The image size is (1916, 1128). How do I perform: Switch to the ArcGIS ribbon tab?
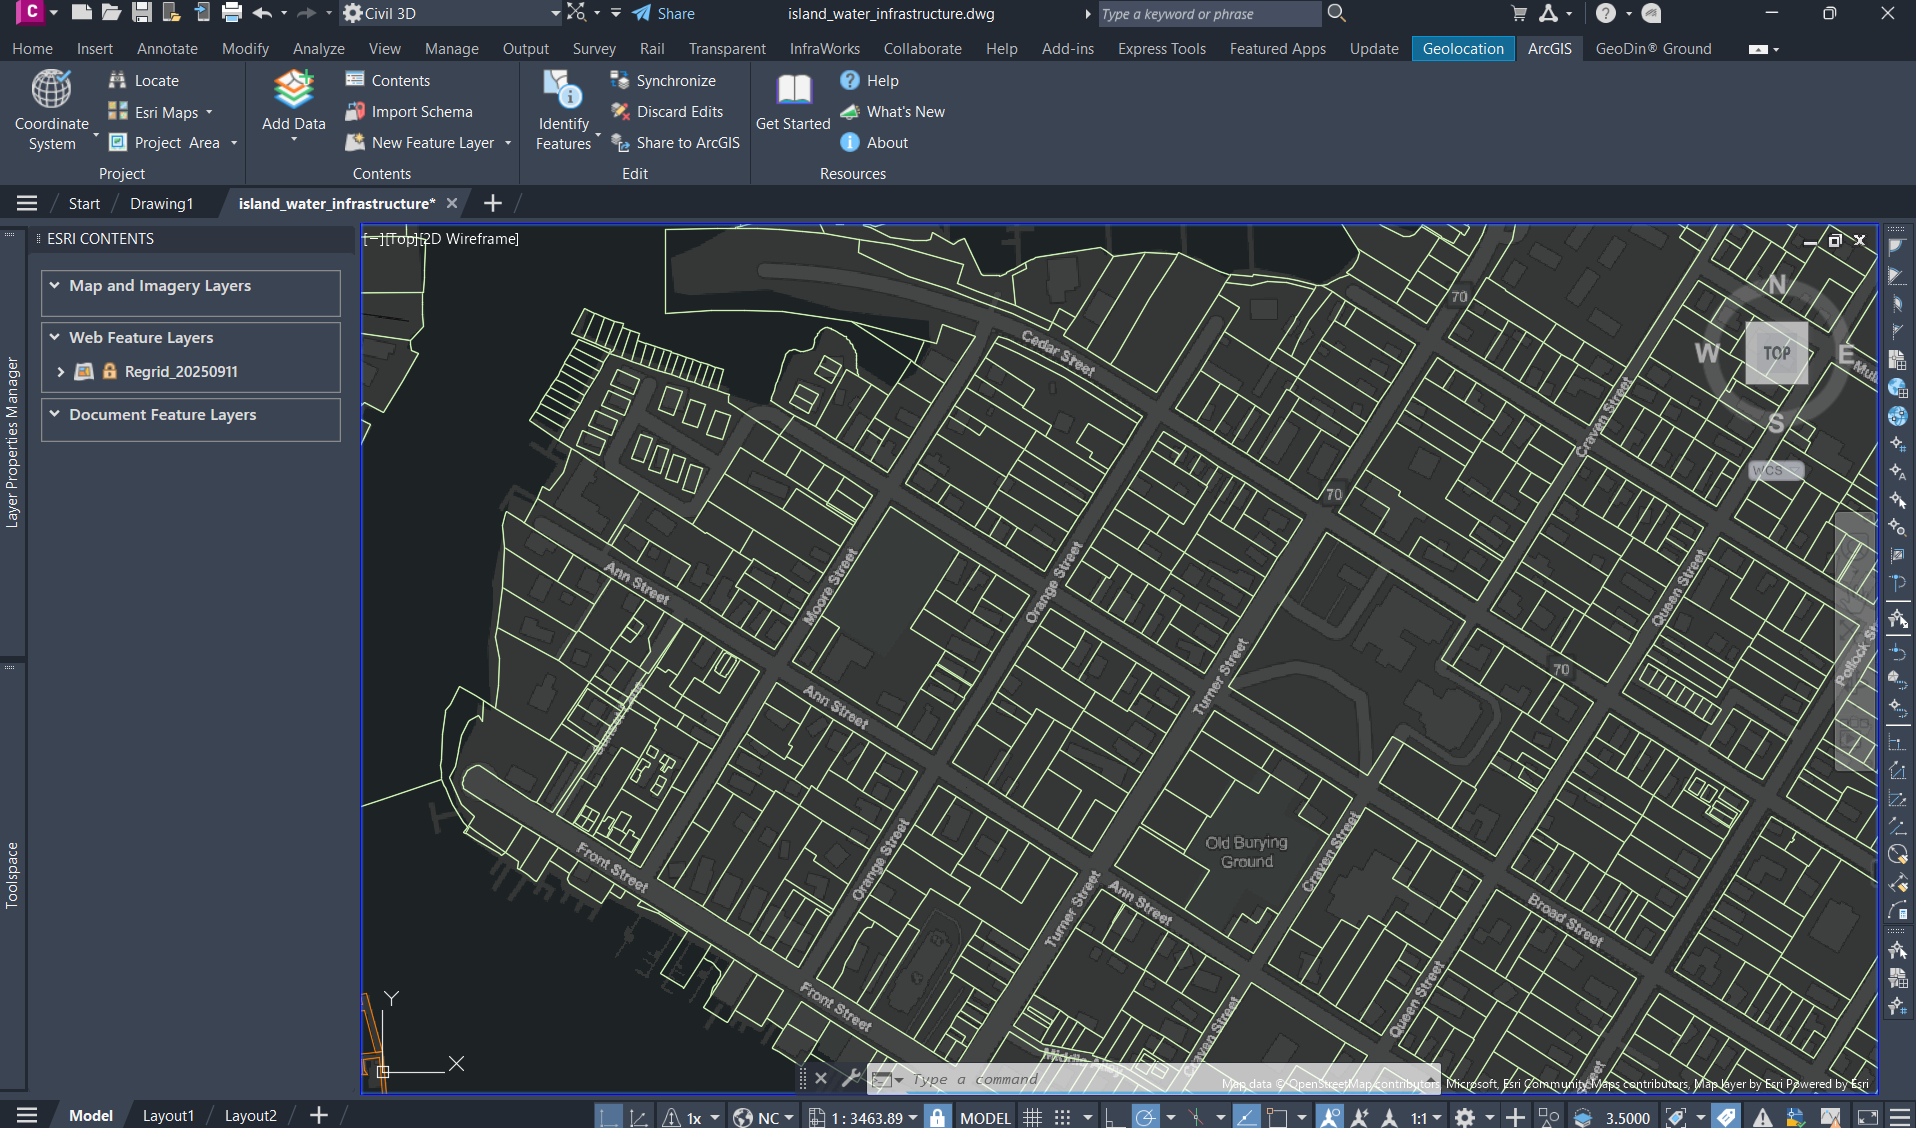pyautogui.click(x=1549, y=49)
